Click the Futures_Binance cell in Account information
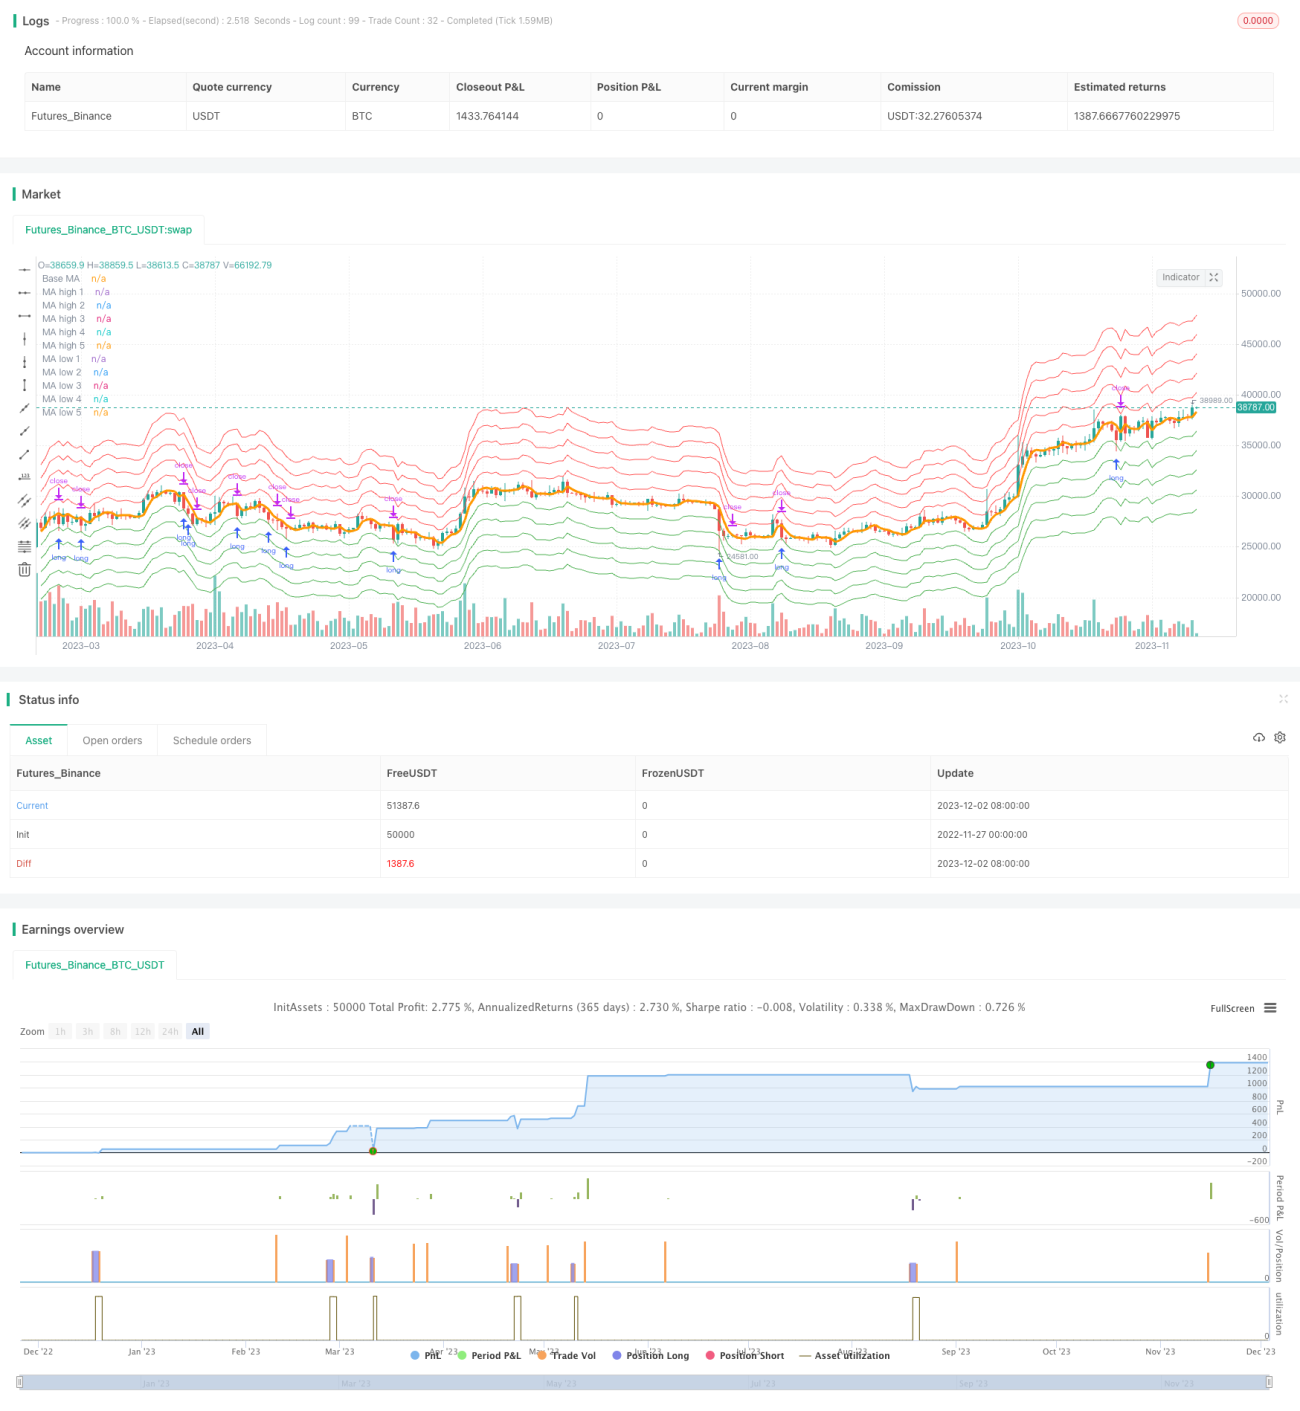This screenshot has width=1300, height=1411. [x=71, y=116]
